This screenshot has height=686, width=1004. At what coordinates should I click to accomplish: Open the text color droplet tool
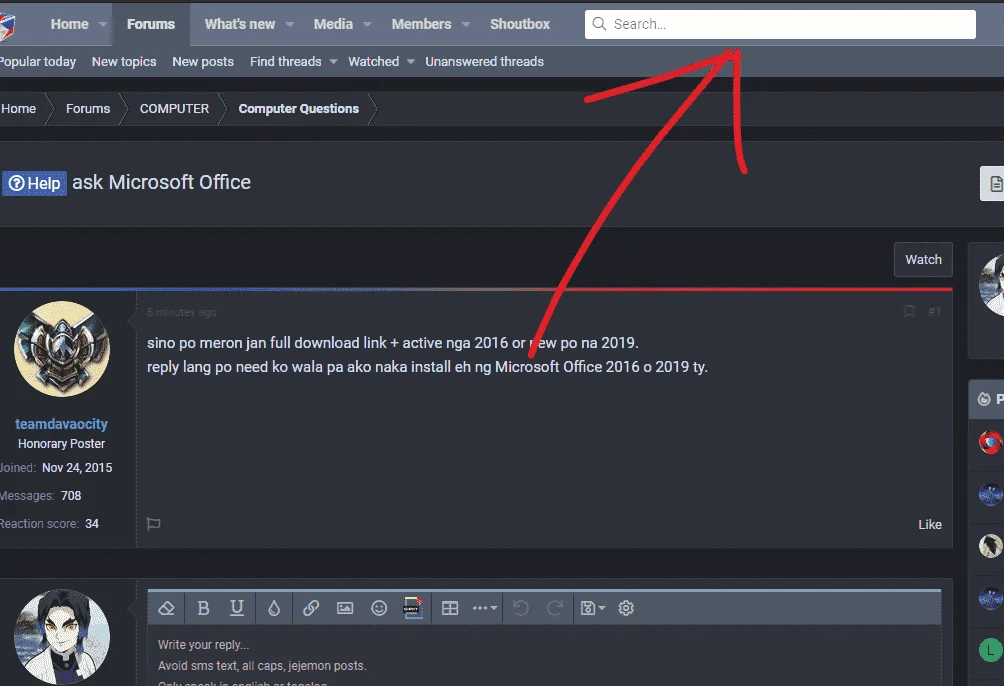click(274, 608)
